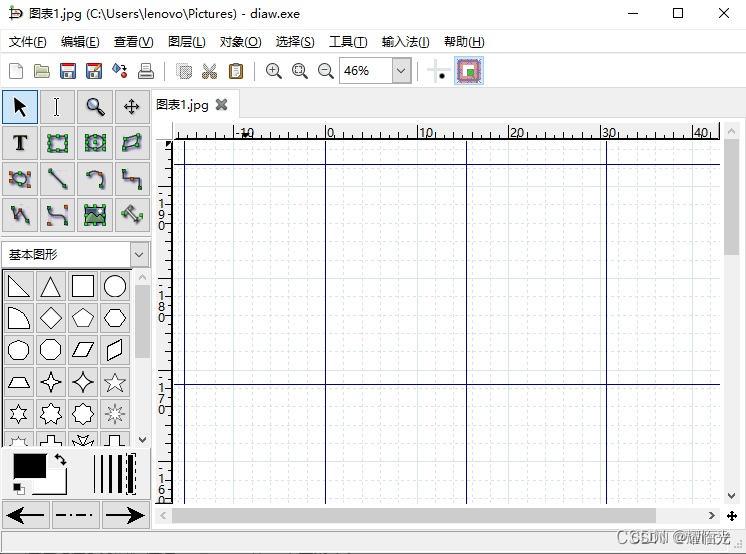This screenshot has width=746, height=554.
Task: Print the diagram
Action: (x=146, y=71)
